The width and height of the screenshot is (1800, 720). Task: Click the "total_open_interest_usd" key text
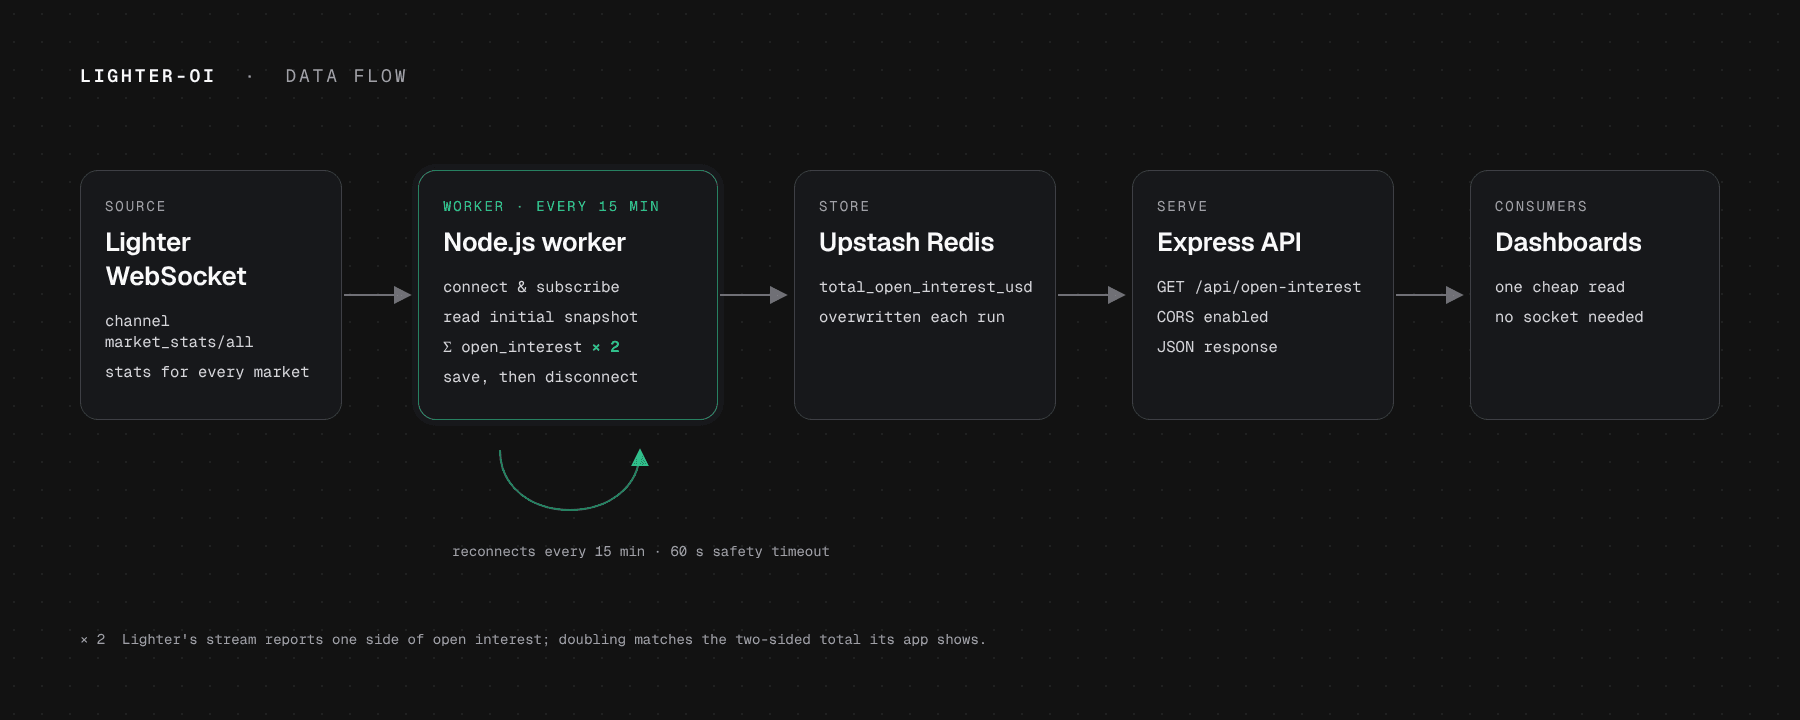coord(926,287)
